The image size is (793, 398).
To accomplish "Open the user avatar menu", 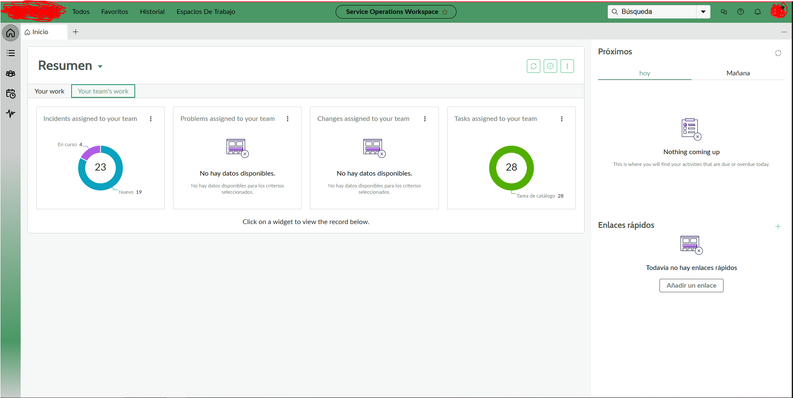I will (x=778, y=11).
